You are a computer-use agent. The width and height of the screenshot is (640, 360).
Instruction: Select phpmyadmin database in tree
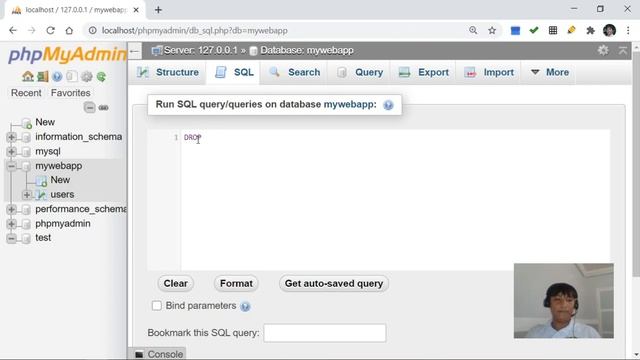(63, 224)
